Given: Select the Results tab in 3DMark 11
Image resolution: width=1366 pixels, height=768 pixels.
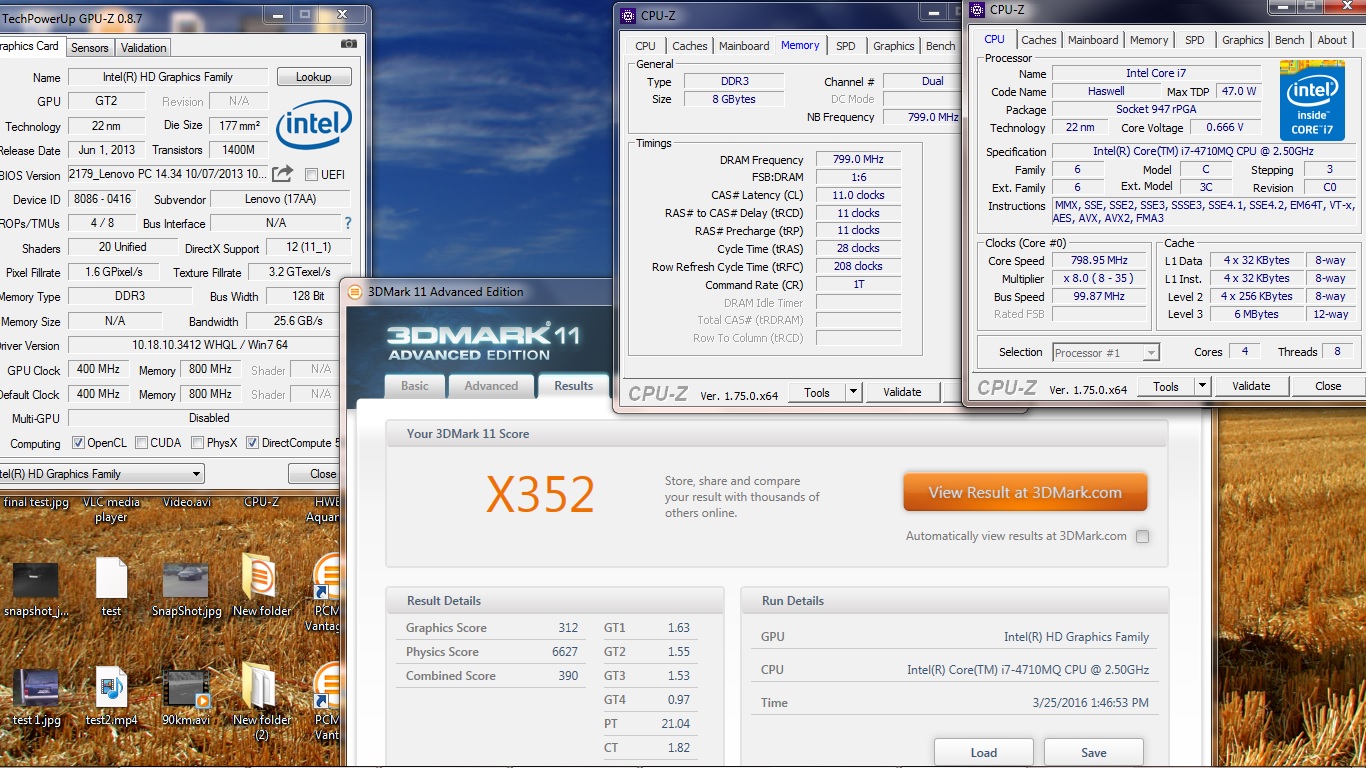Looking at the screenshot, I should click(x=574, y=386).
